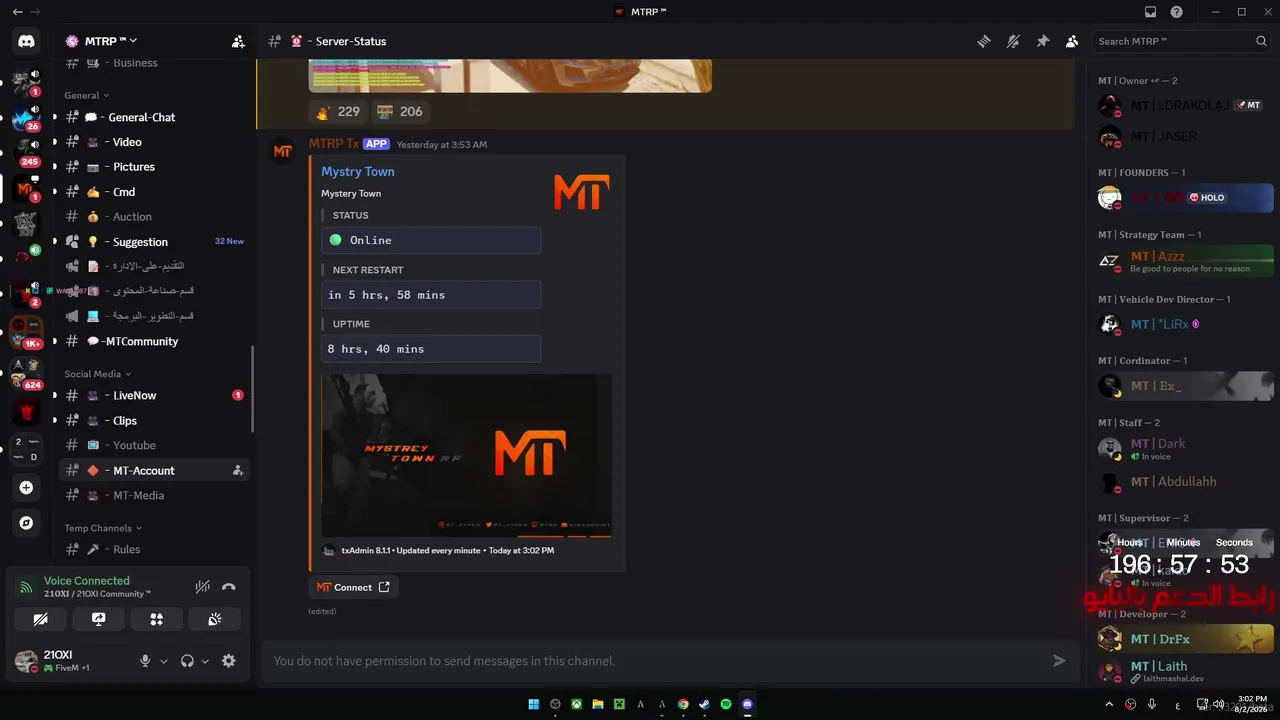Open member MT | Abdullahh profile
Viewport: 1280px width, 720px height.
1185,482
